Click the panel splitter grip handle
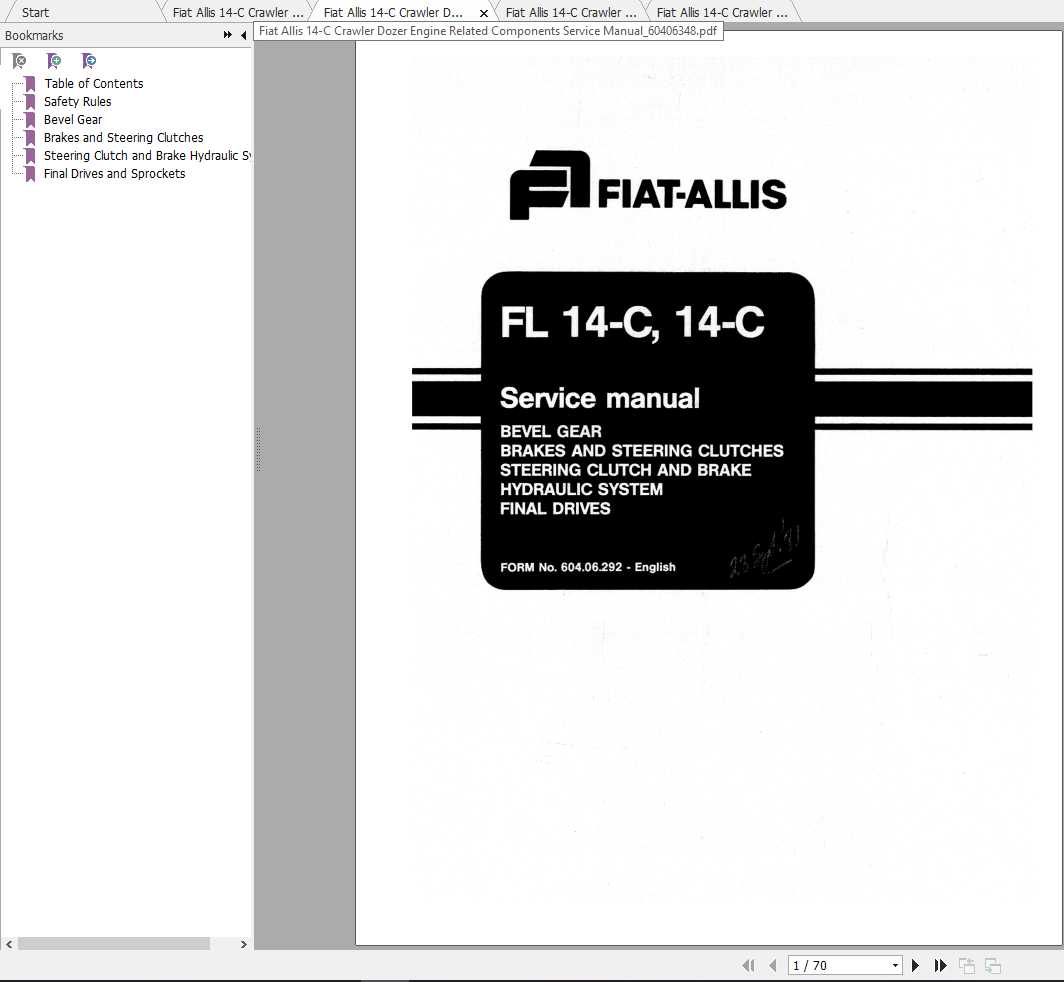The height and width of the screenshot is (982, 1064). click(259, 449)
